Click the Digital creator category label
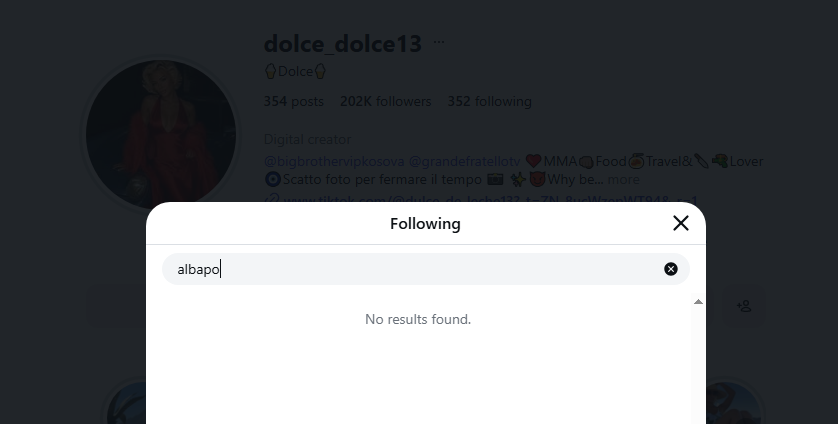Viewport: 838px width, 424px height. pyautogui.click(x=307, y=139)
